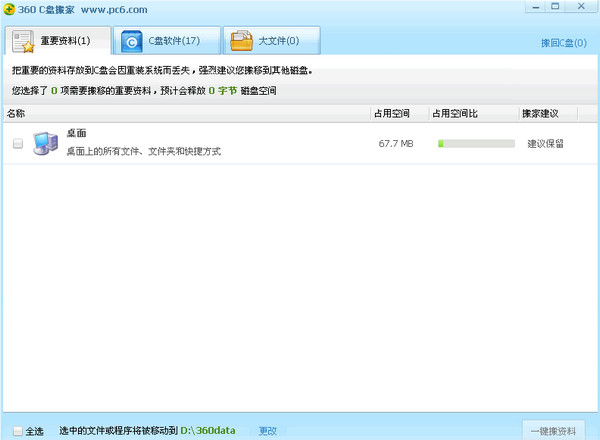Click the document with star icon
The height and width of the screenshot is (440, 600).
(x=23, y=41)
